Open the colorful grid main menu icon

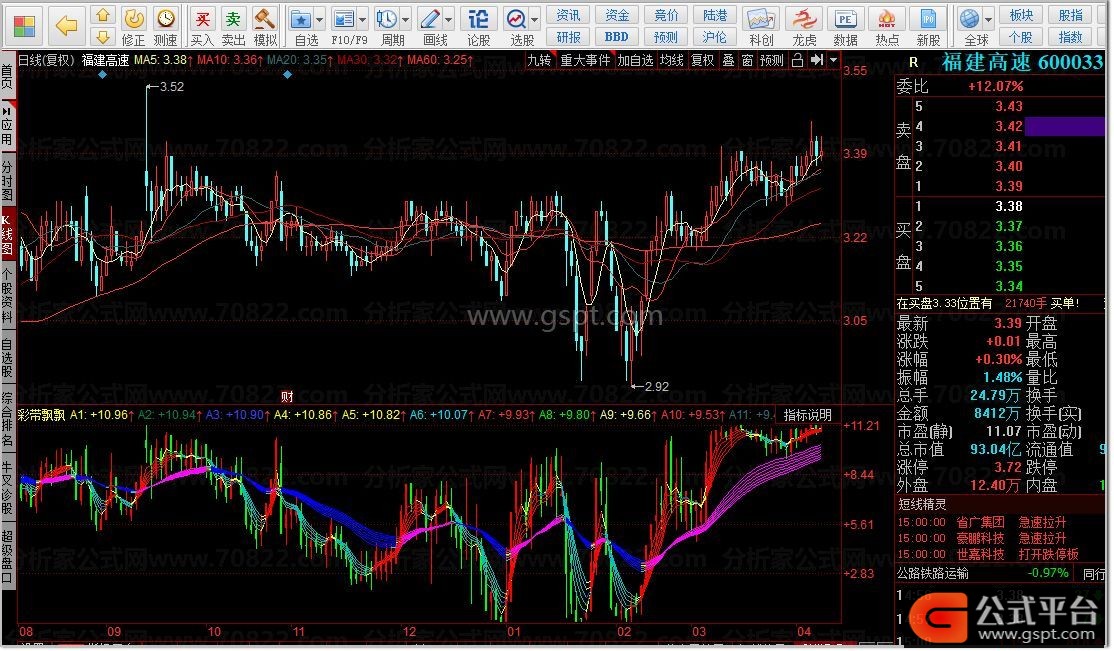[x=24, y=27]
